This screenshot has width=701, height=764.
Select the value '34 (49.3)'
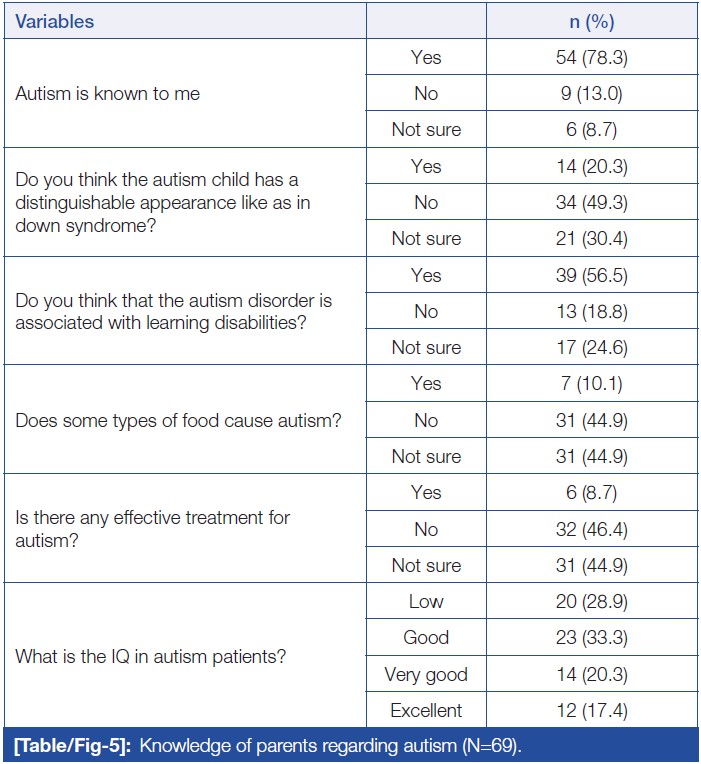pyautogui.click(x=592, y=203)
